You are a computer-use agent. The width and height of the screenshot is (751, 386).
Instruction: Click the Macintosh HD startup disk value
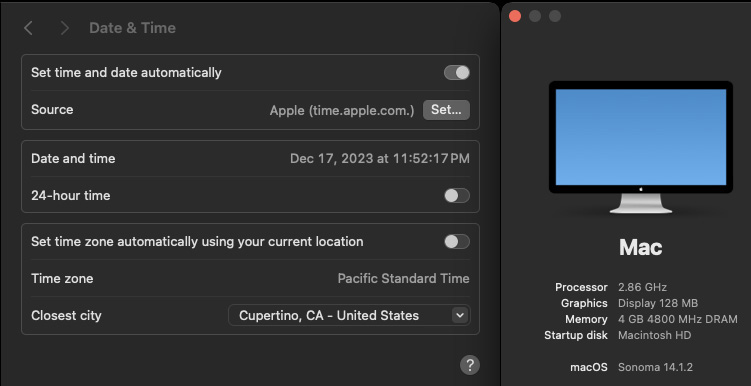click(654, 335)
